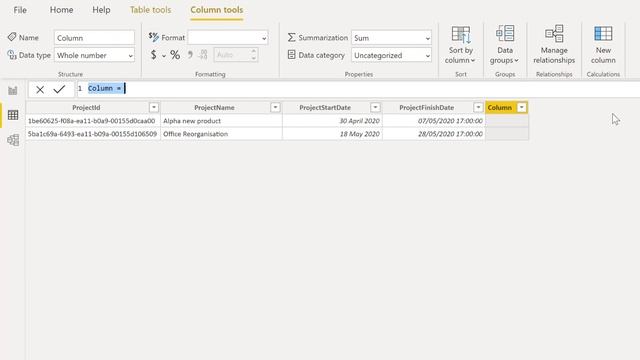Viewport: 640px width, 360px height.
Task: Switch to the Home tab
Action: (x=62, y=10)
